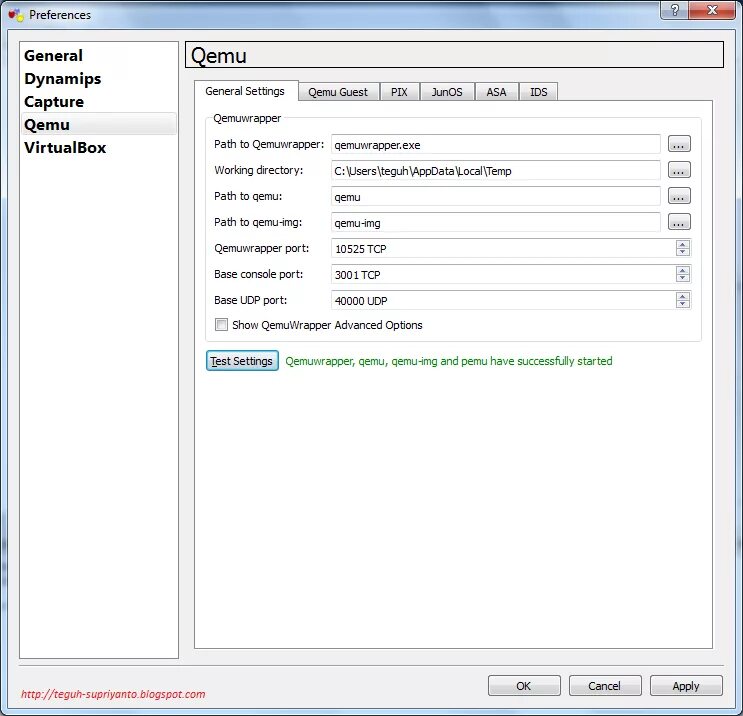This screenshot has width=743, height=716.
Task: Decrease the Base console port value
Action: point(682,278)
